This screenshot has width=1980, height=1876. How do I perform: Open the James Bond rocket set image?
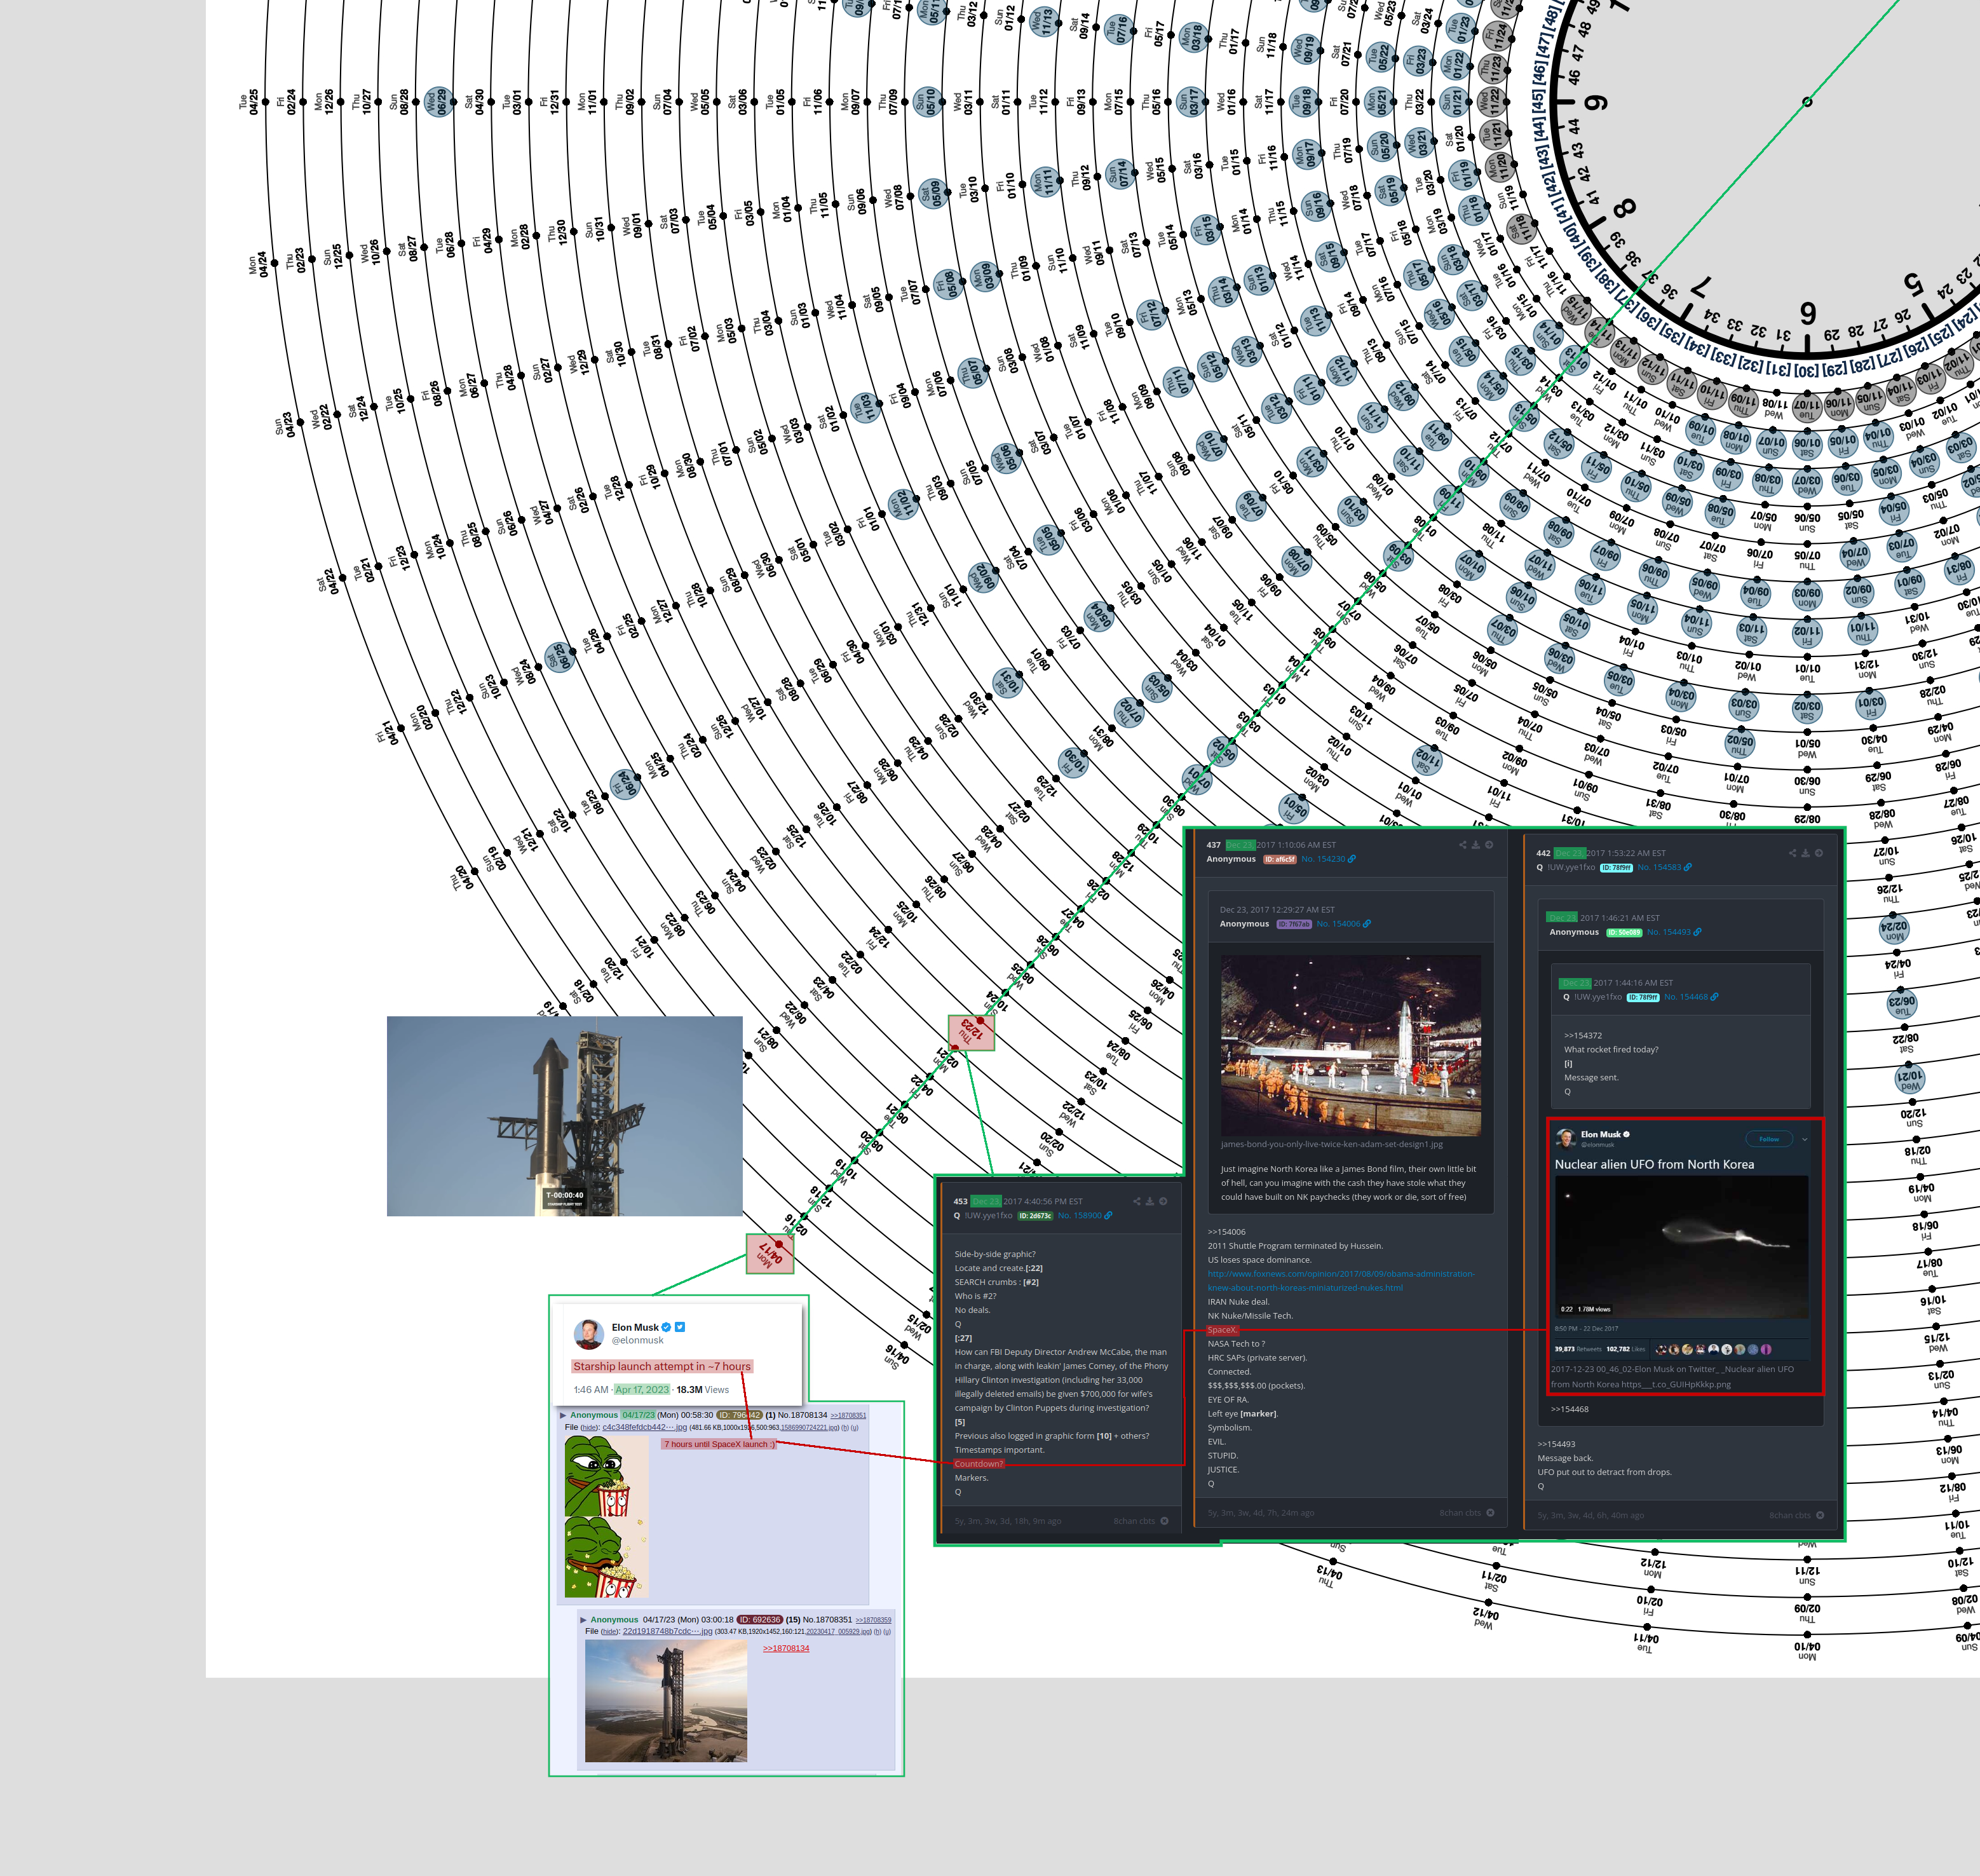[x=1351, y=1045]
